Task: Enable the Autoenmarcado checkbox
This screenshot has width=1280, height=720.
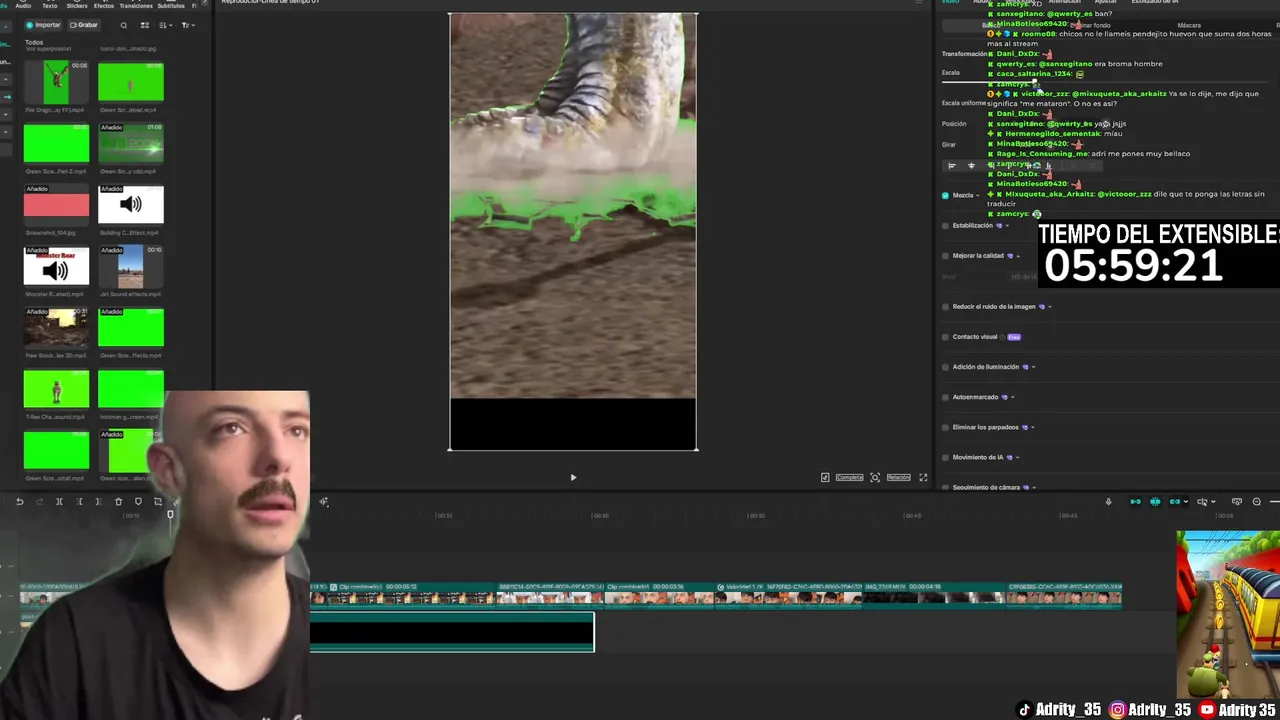Action: 945,397
